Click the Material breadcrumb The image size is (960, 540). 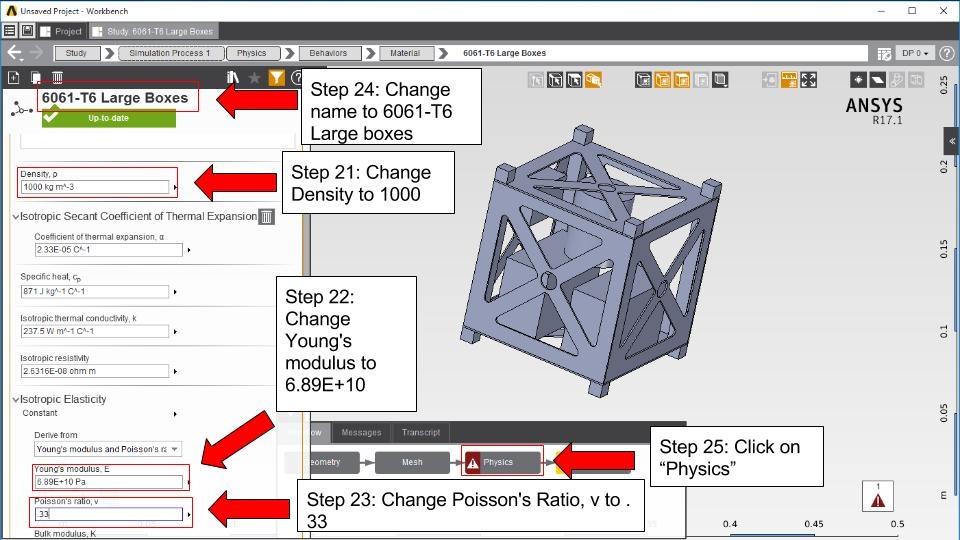click(x=405, y=53)
